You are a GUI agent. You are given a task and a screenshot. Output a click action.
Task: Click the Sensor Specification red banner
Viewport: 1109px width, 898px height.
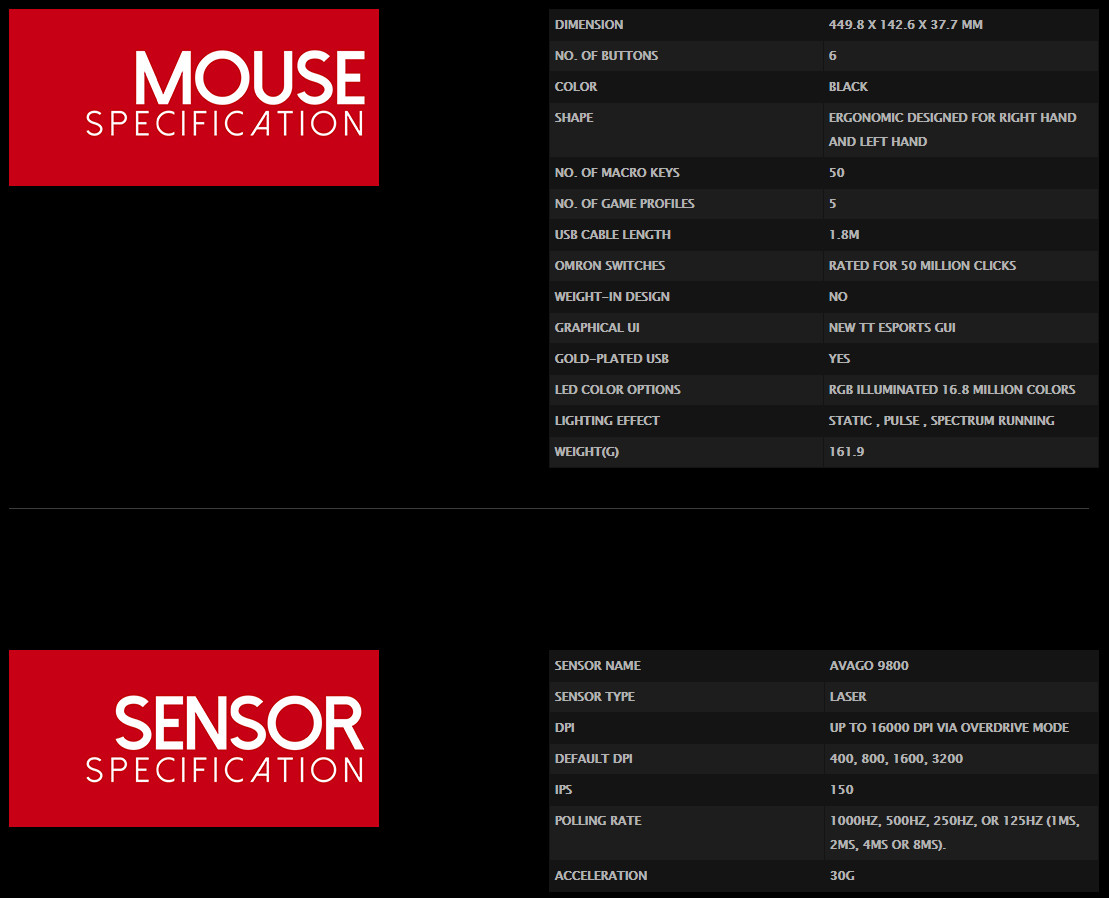194,738
